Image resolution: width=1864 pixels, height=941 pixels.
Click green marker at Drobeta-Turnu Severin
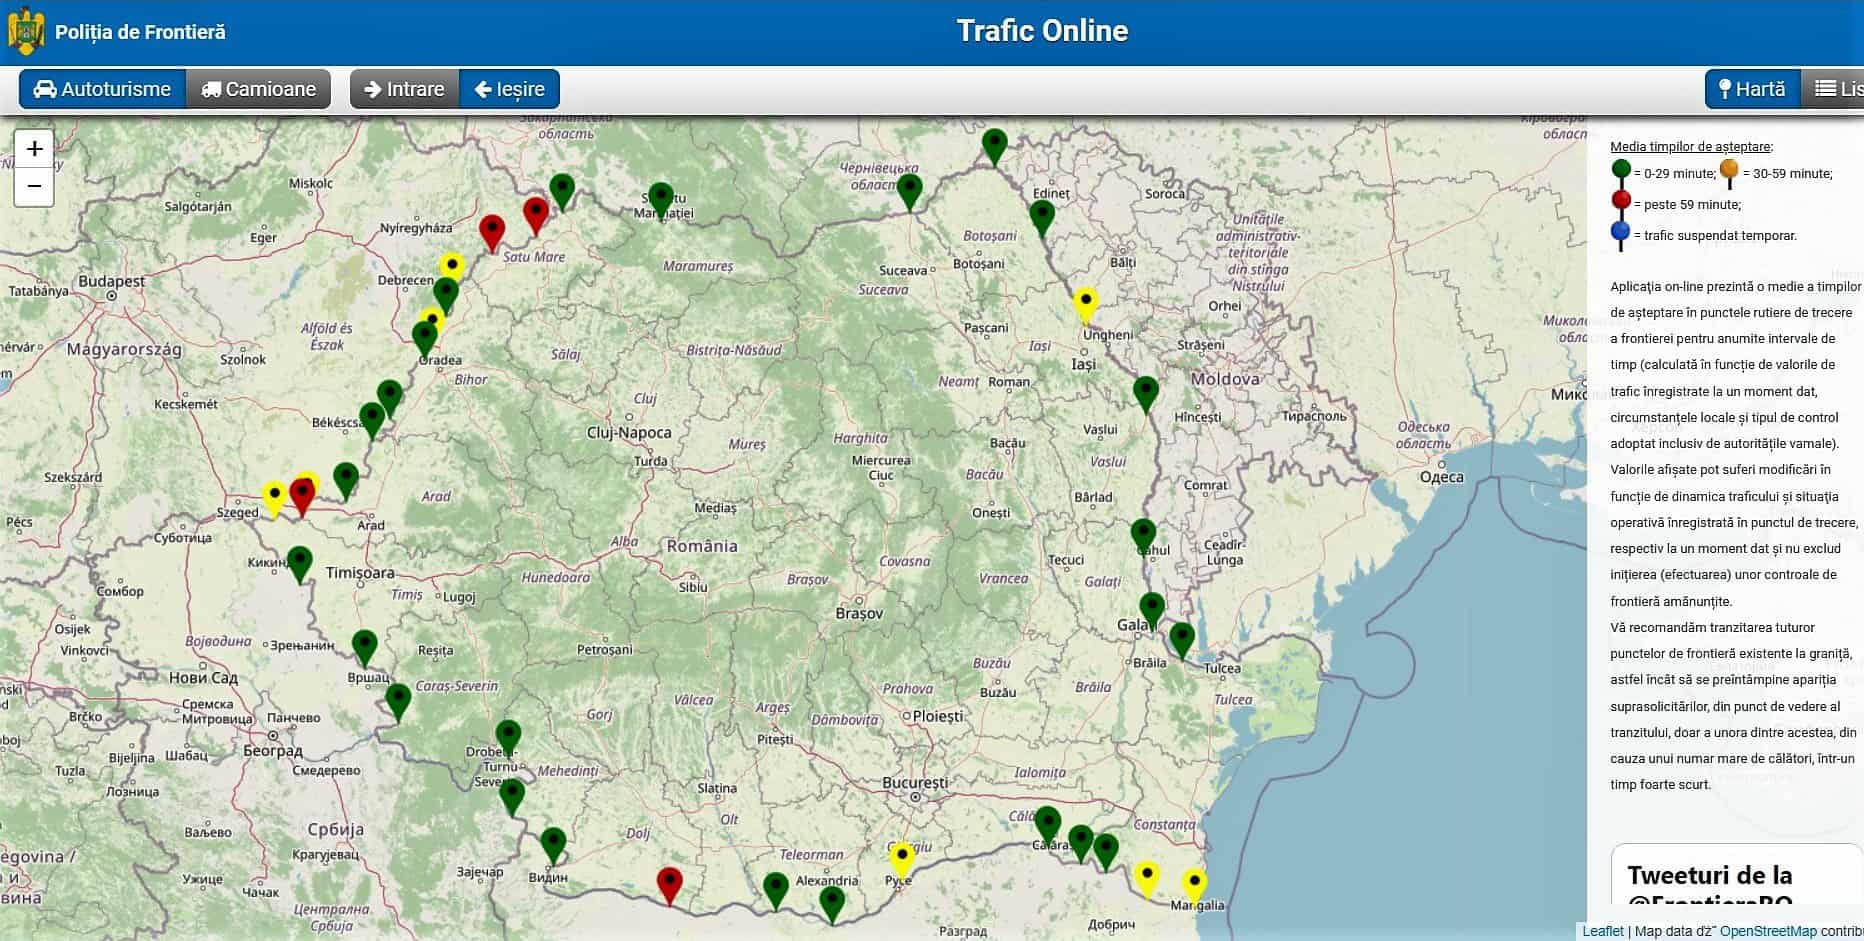[x=508, y=738]
